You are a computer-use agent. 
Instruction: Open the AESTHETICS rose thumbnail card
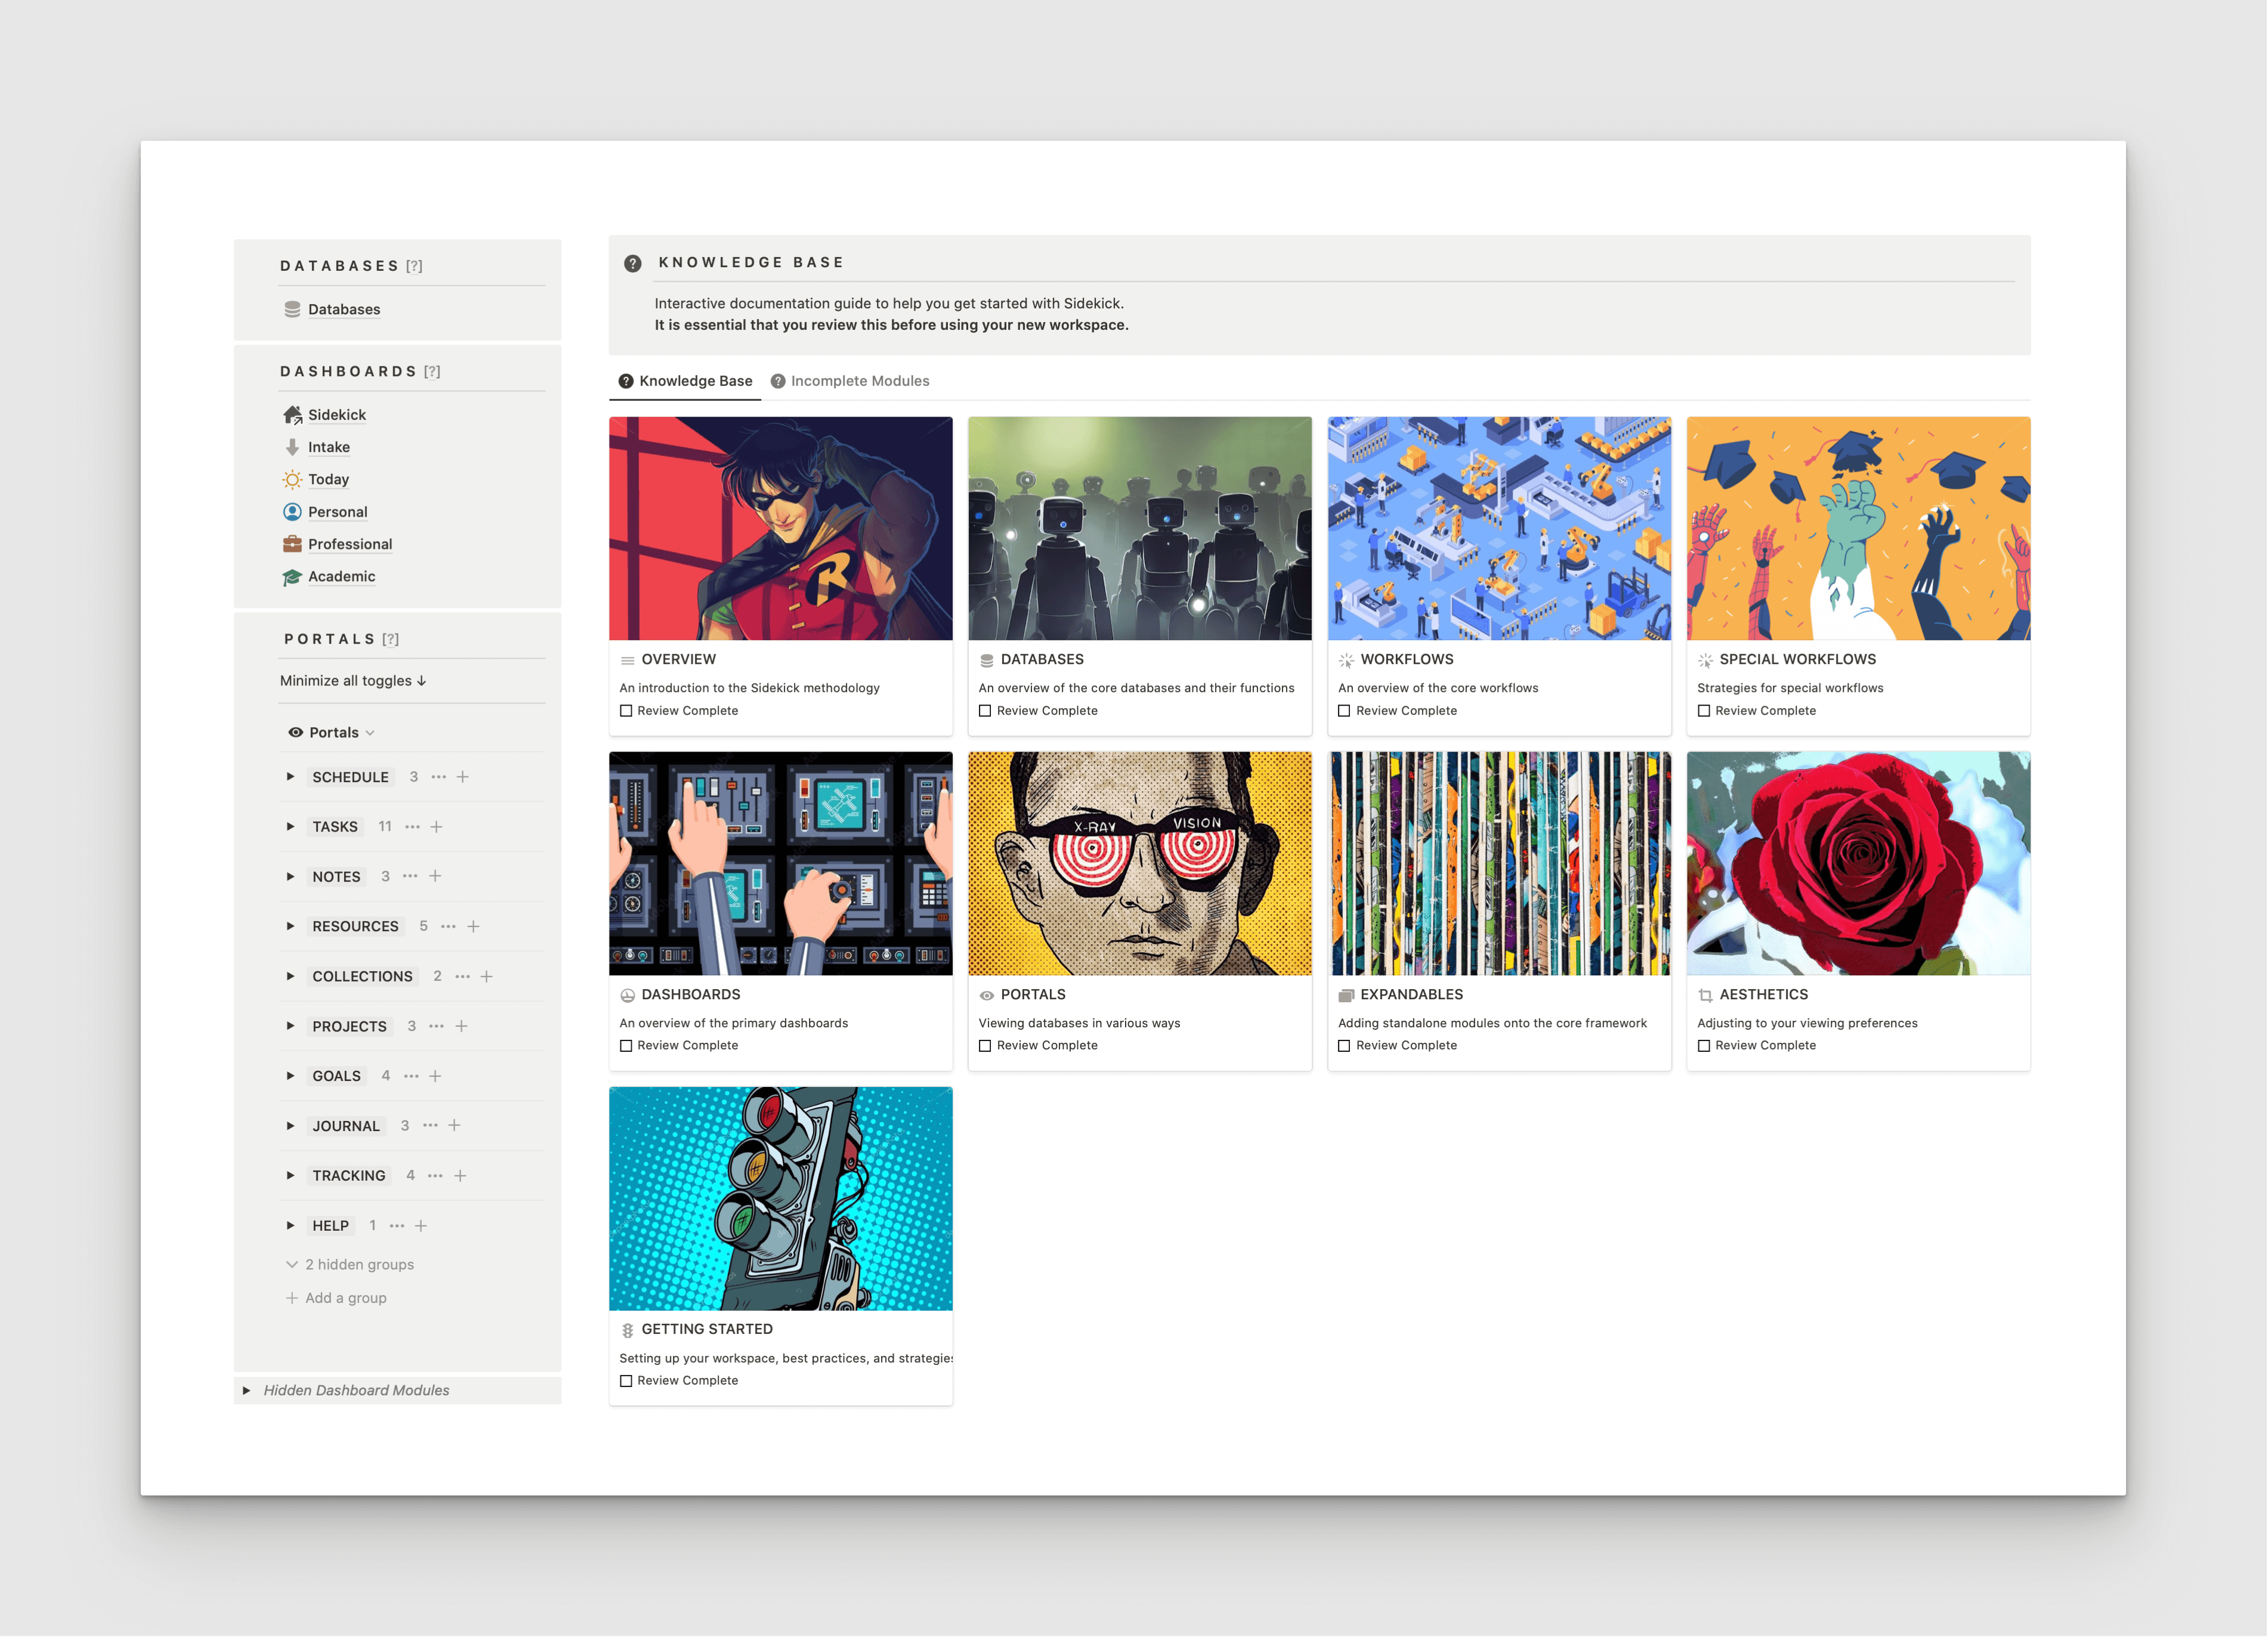tap(1858, 864)
